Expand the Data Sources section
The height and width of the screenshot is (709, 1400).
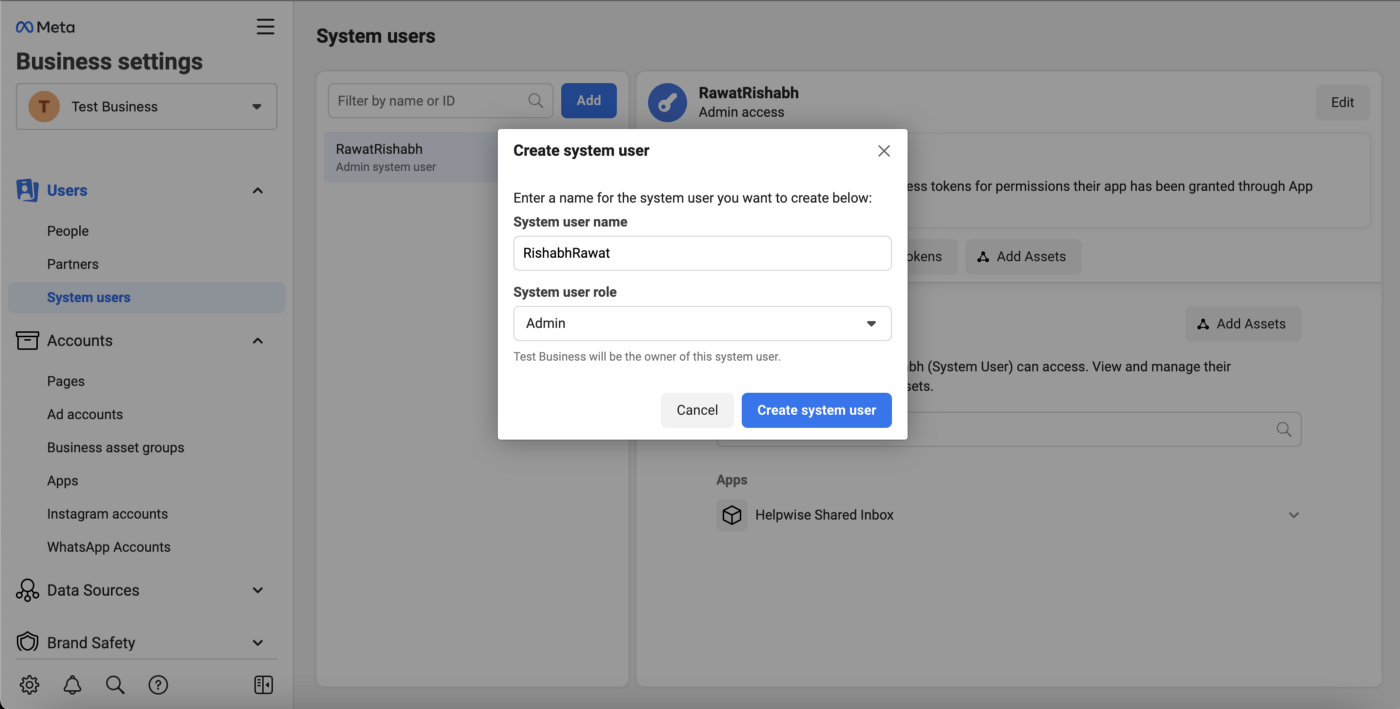pyautogui.click(x=257, y=590)
